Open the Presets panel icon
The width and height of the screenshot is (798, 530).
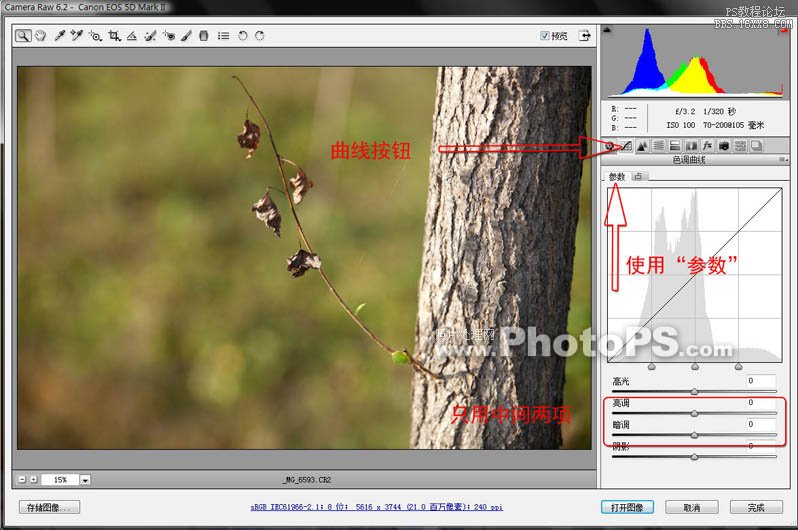click(740, 146)
